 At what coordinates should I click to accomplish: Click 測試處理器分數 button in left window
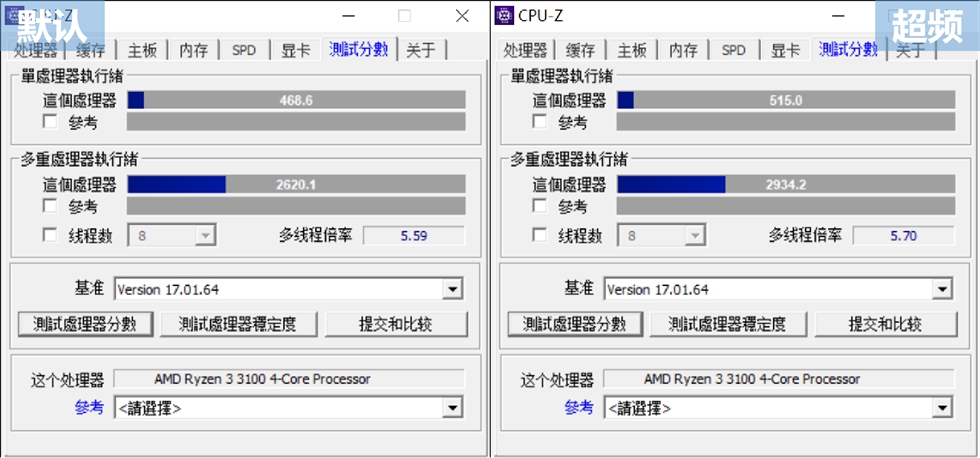[x=86, y=324]
